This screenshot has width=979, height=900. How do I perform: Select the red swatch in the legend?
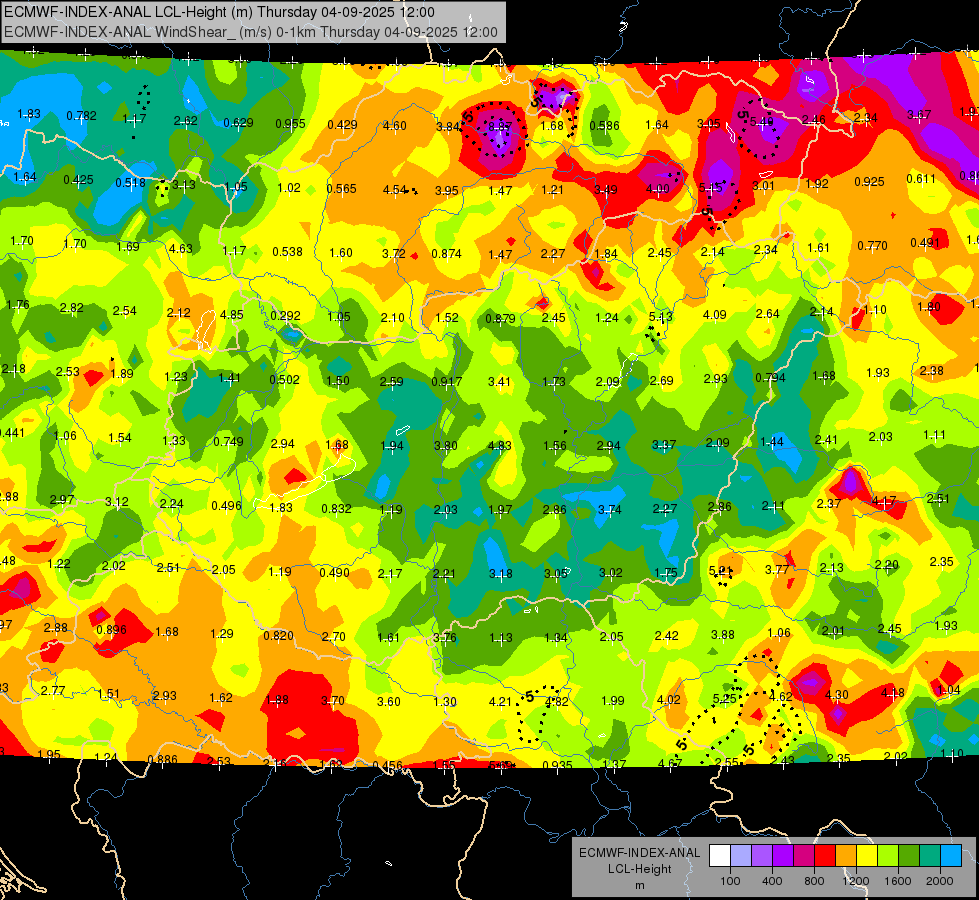coord(825,856)
